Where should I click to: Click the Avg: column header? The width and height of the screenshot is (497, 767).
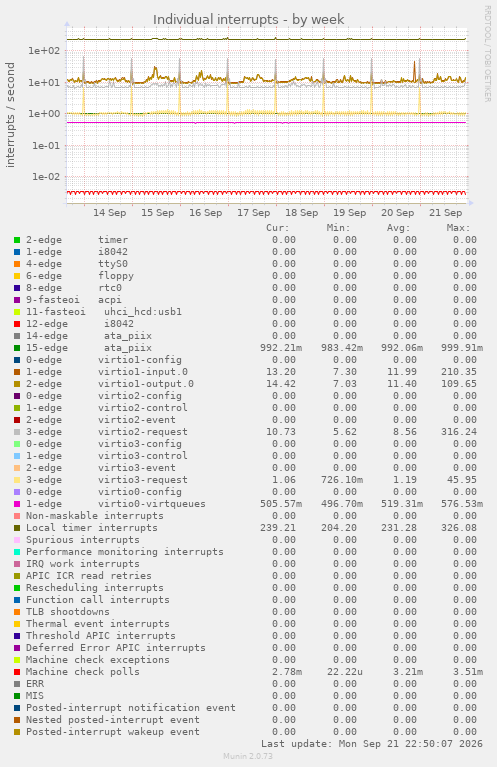(399, 228)
